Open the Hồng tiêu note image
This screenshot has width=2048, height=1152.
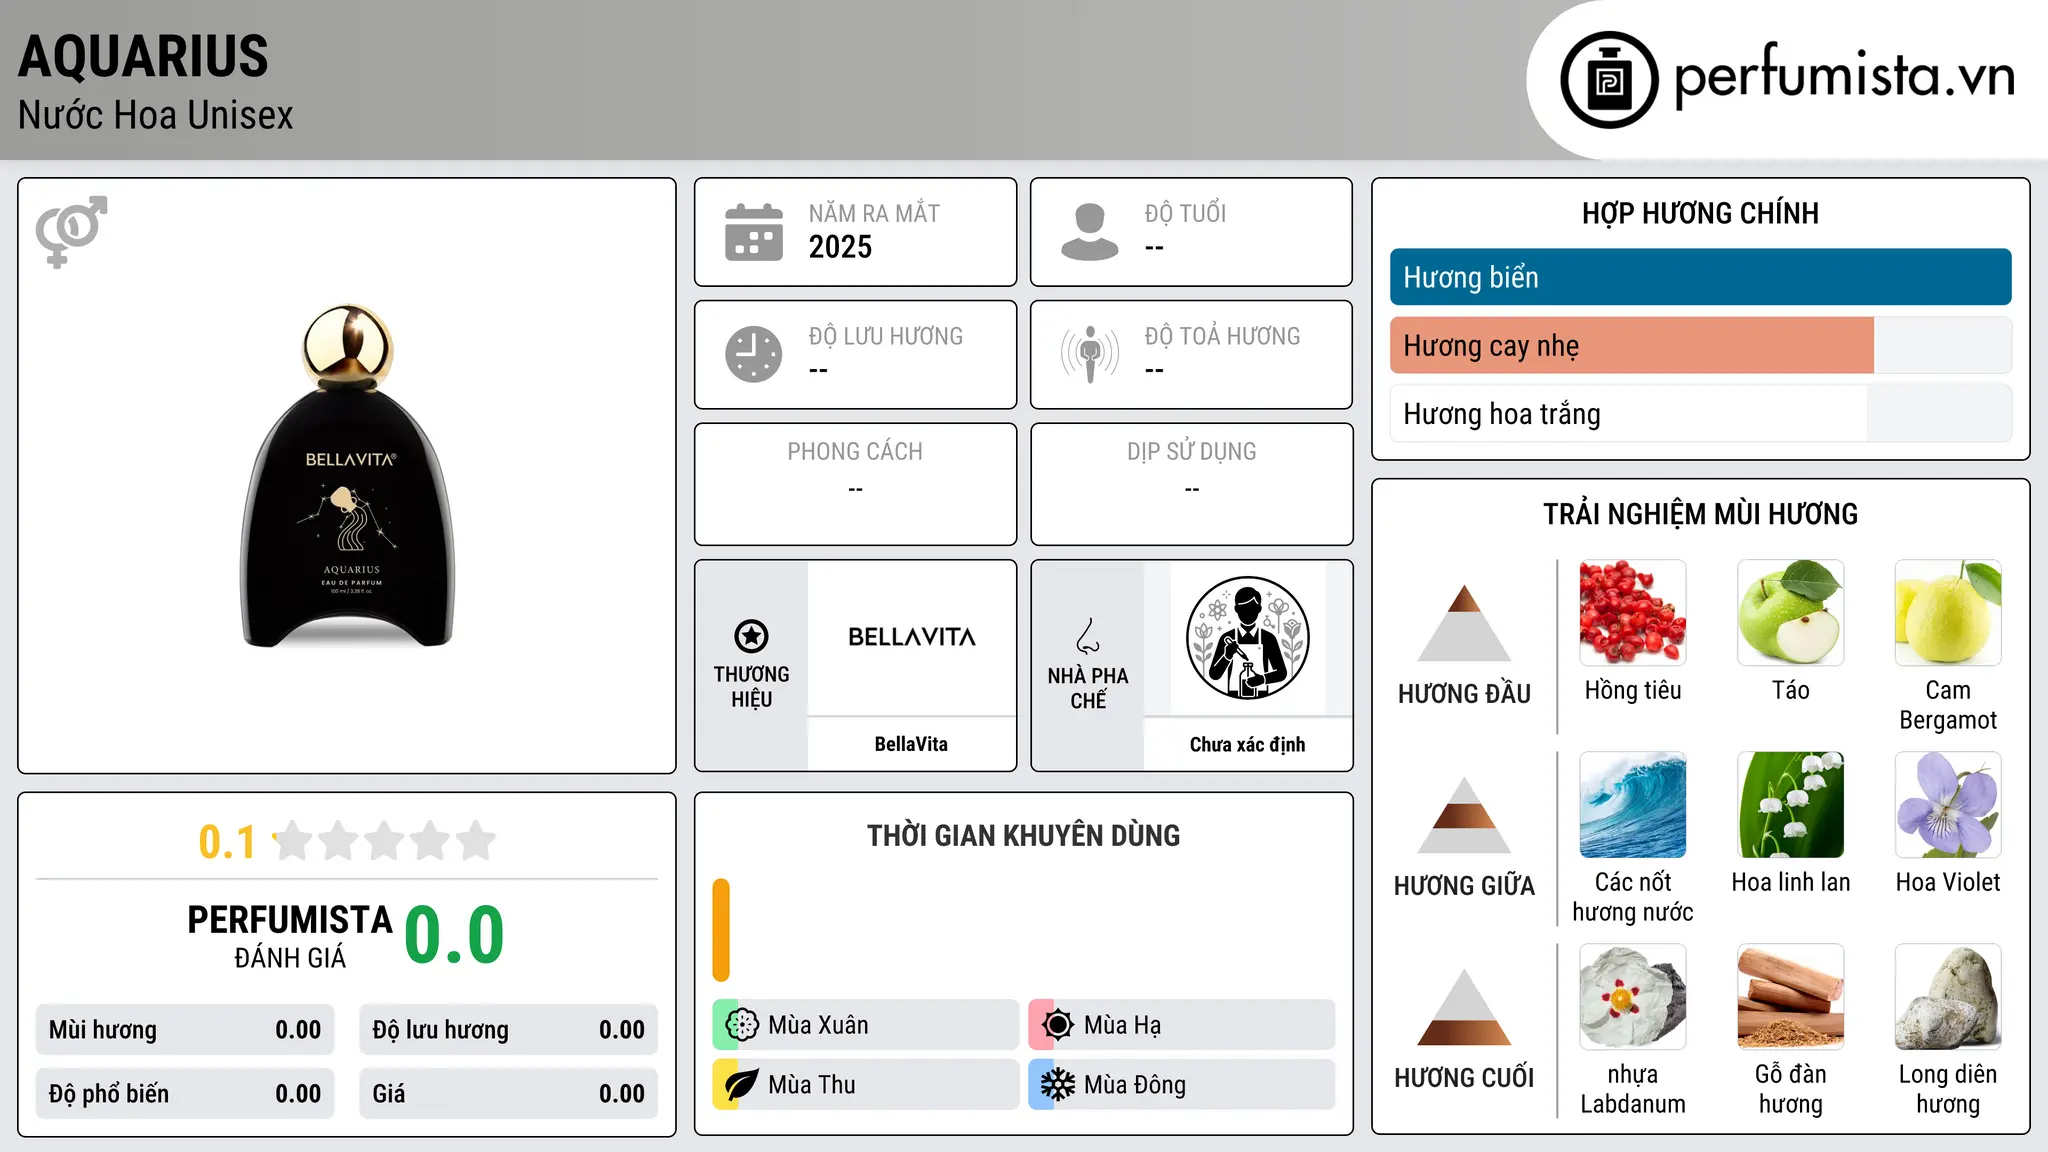pyautogui.click(x=1633, y=612)
